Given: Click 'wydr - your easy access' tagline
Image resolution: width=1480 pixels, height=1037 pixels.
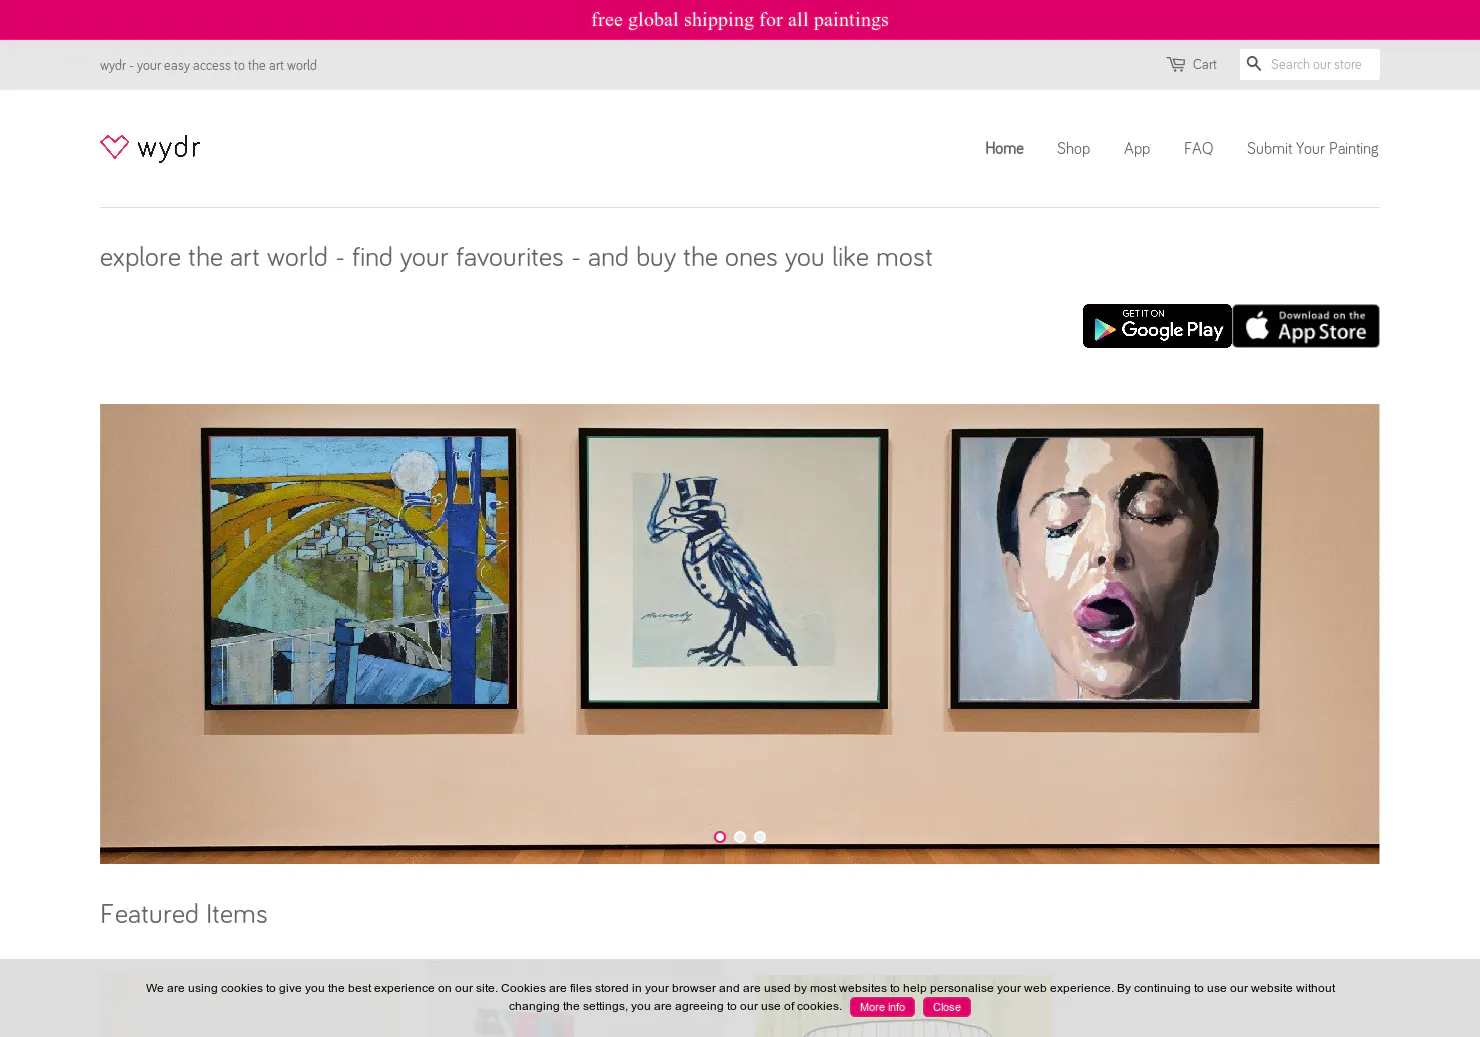Looking at the screenshot, I should (208, 66).
